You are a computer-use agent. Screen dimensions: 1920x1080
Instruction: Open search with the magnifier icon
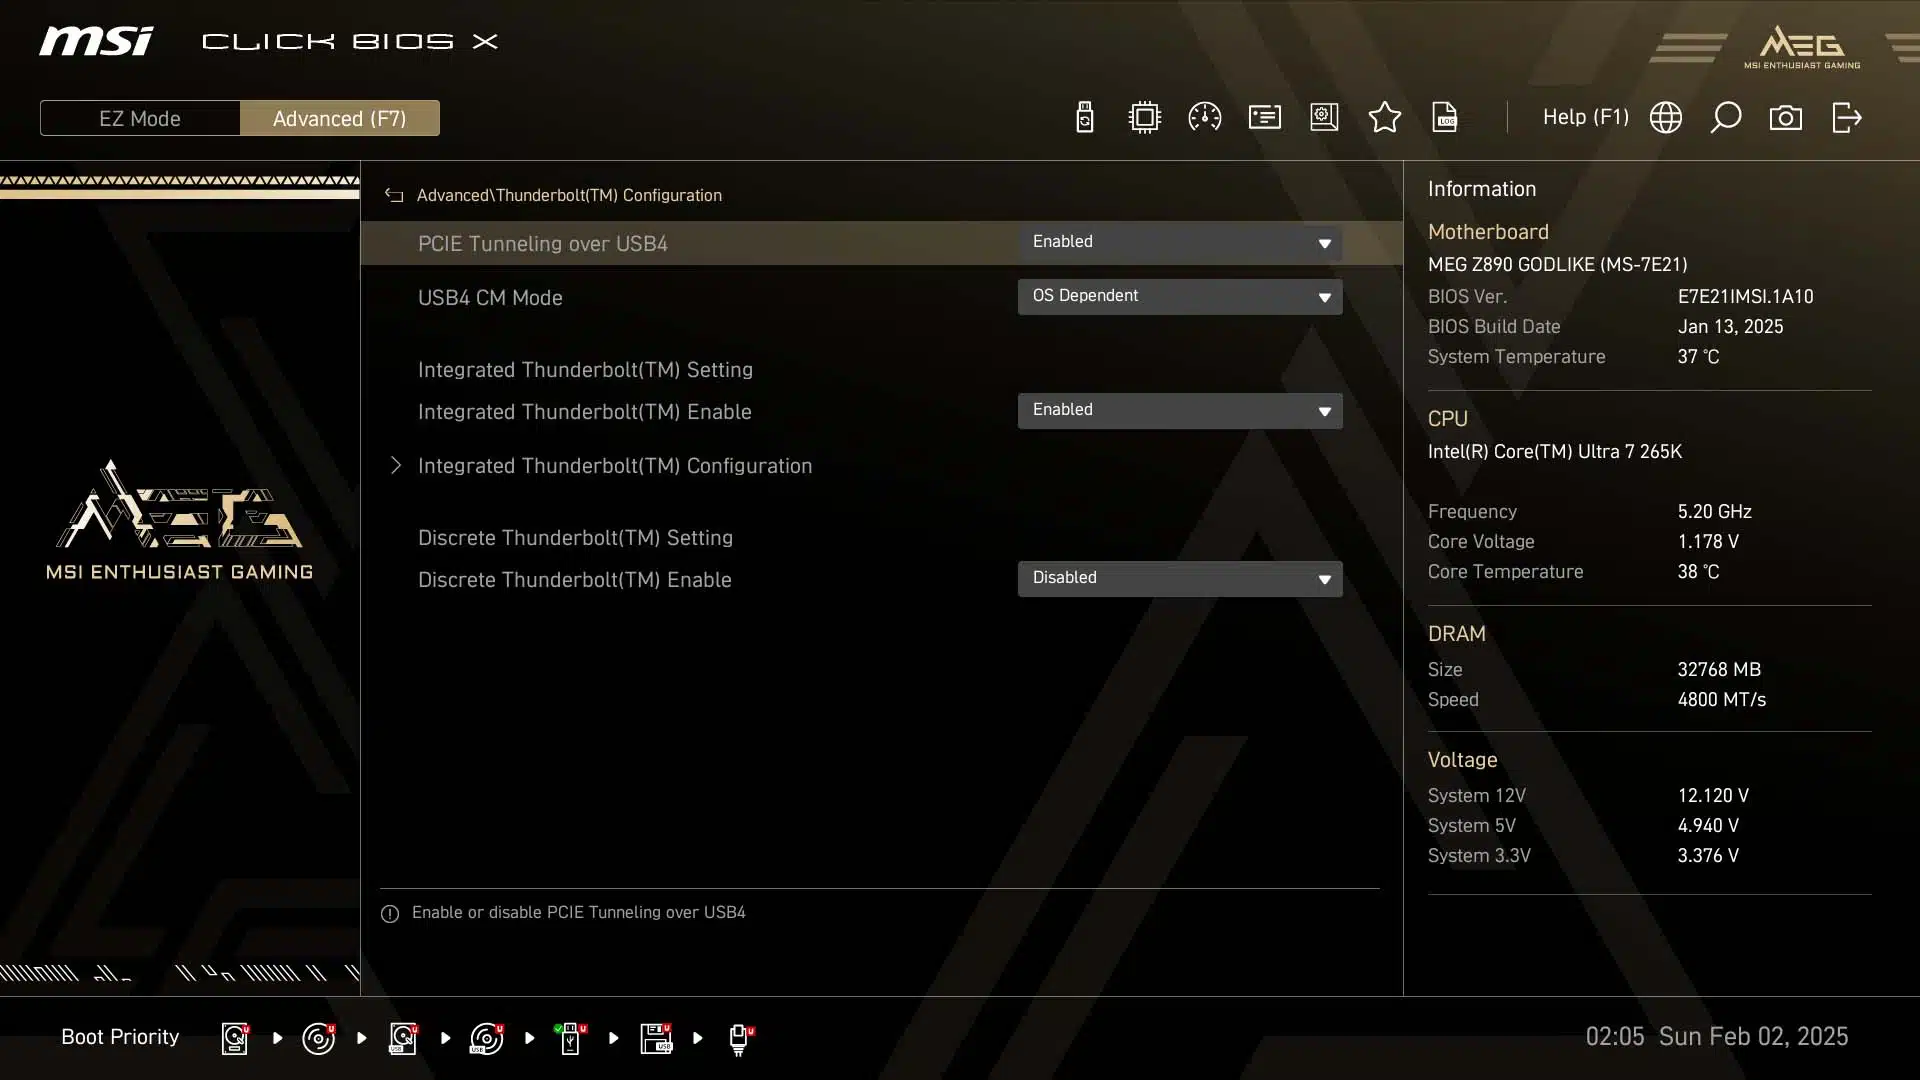pos(1725,118)
